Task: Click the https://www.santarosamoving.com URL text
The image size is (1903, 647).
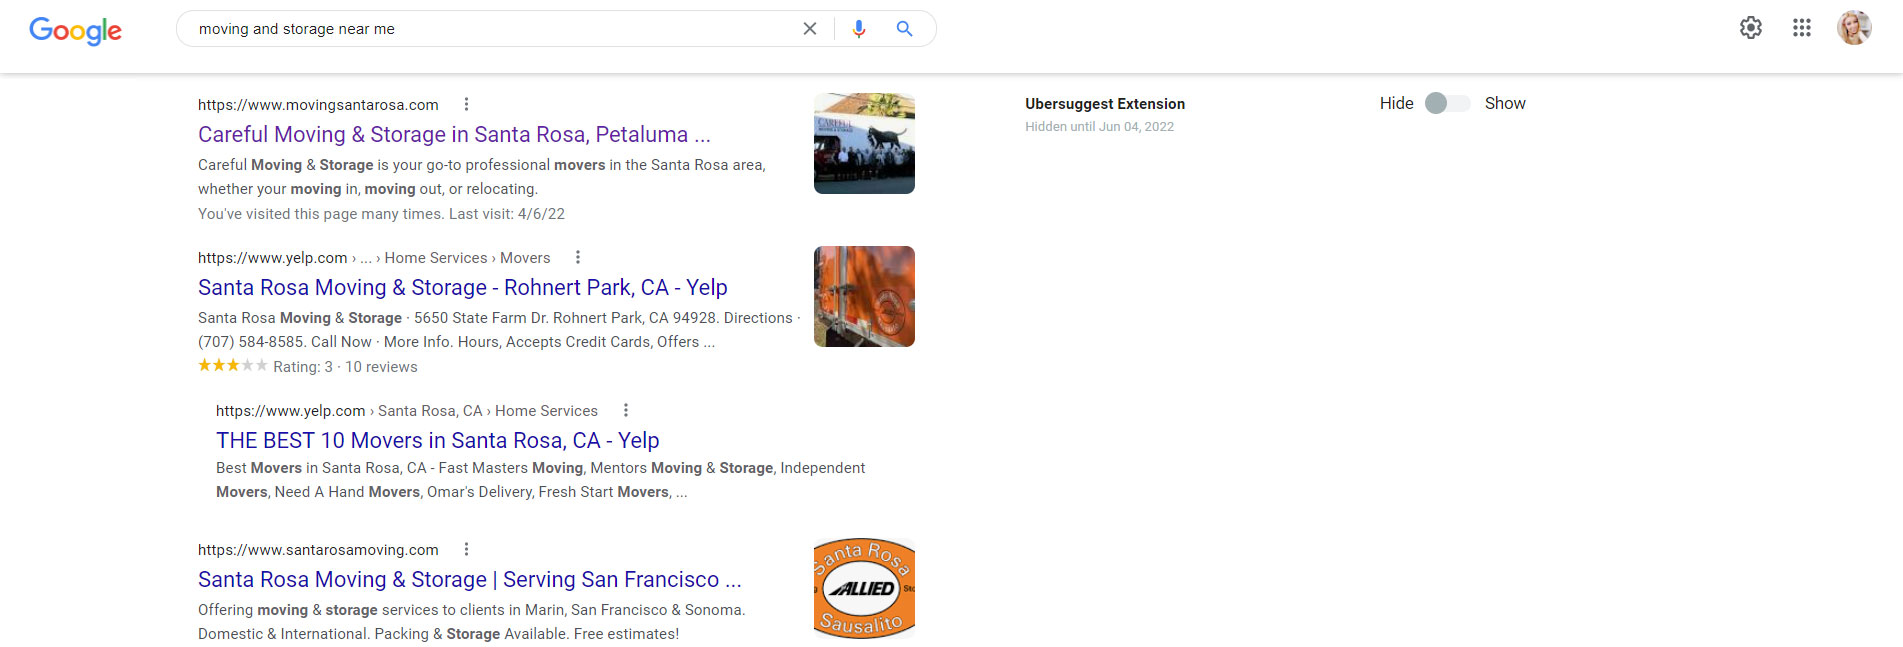Action: pyautogui.click(x=318, y=550)
